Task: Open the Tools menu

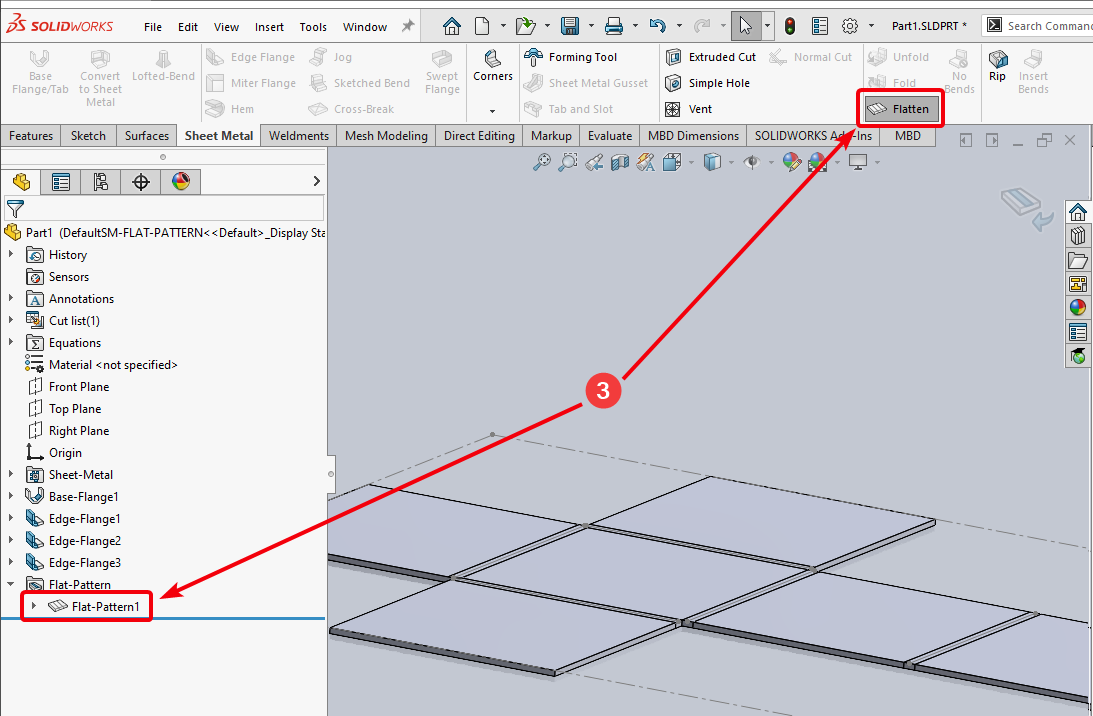Action: (x=313, y=27)
